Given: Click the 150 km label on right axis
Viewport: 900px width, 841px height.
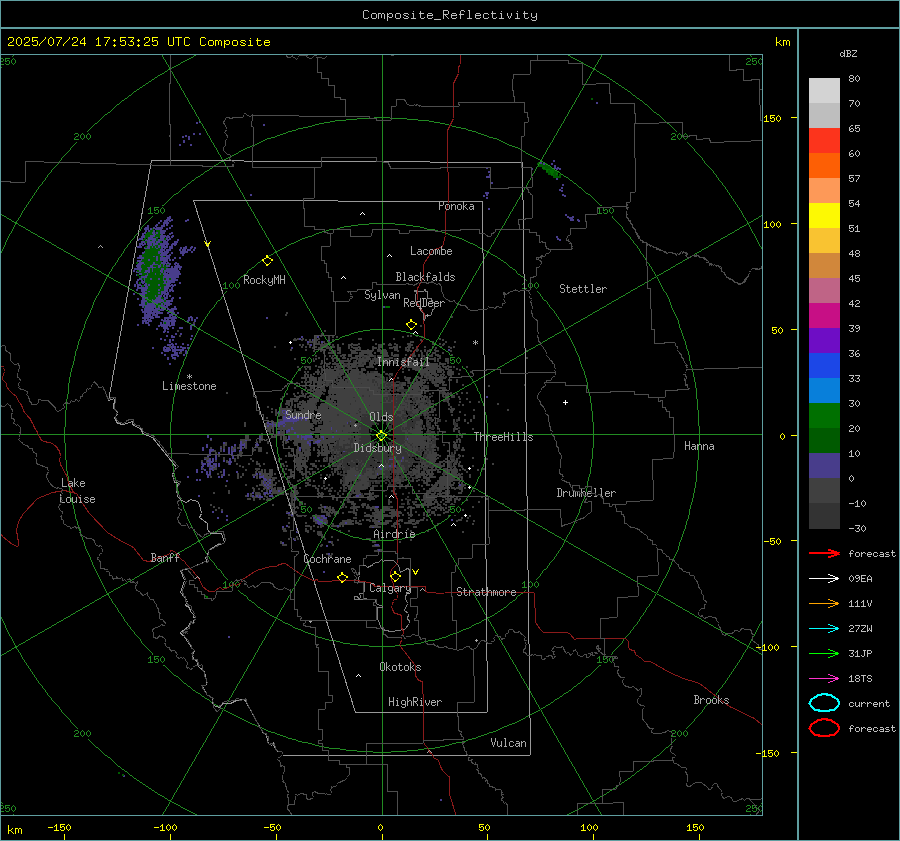Looking at the screenshot, I should click(x=772, y=118).
